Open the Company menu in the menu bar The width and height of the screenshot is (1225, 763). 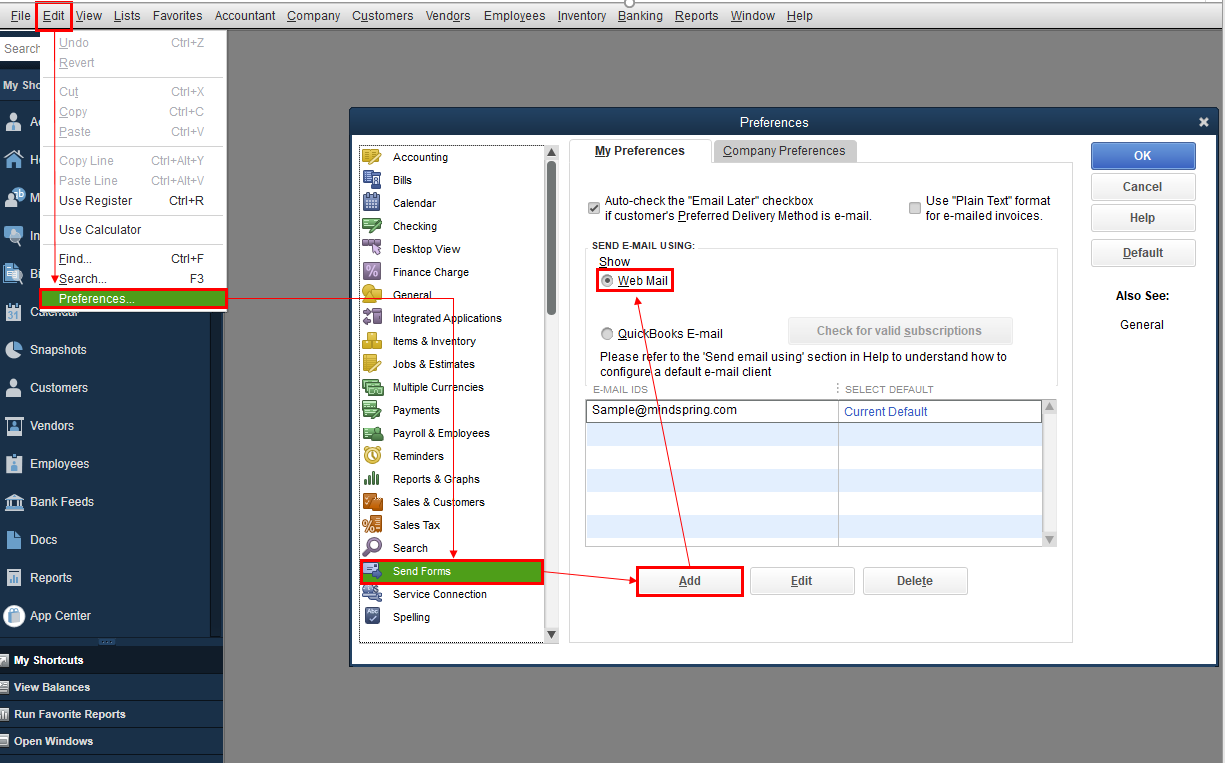tap(313, 16)
